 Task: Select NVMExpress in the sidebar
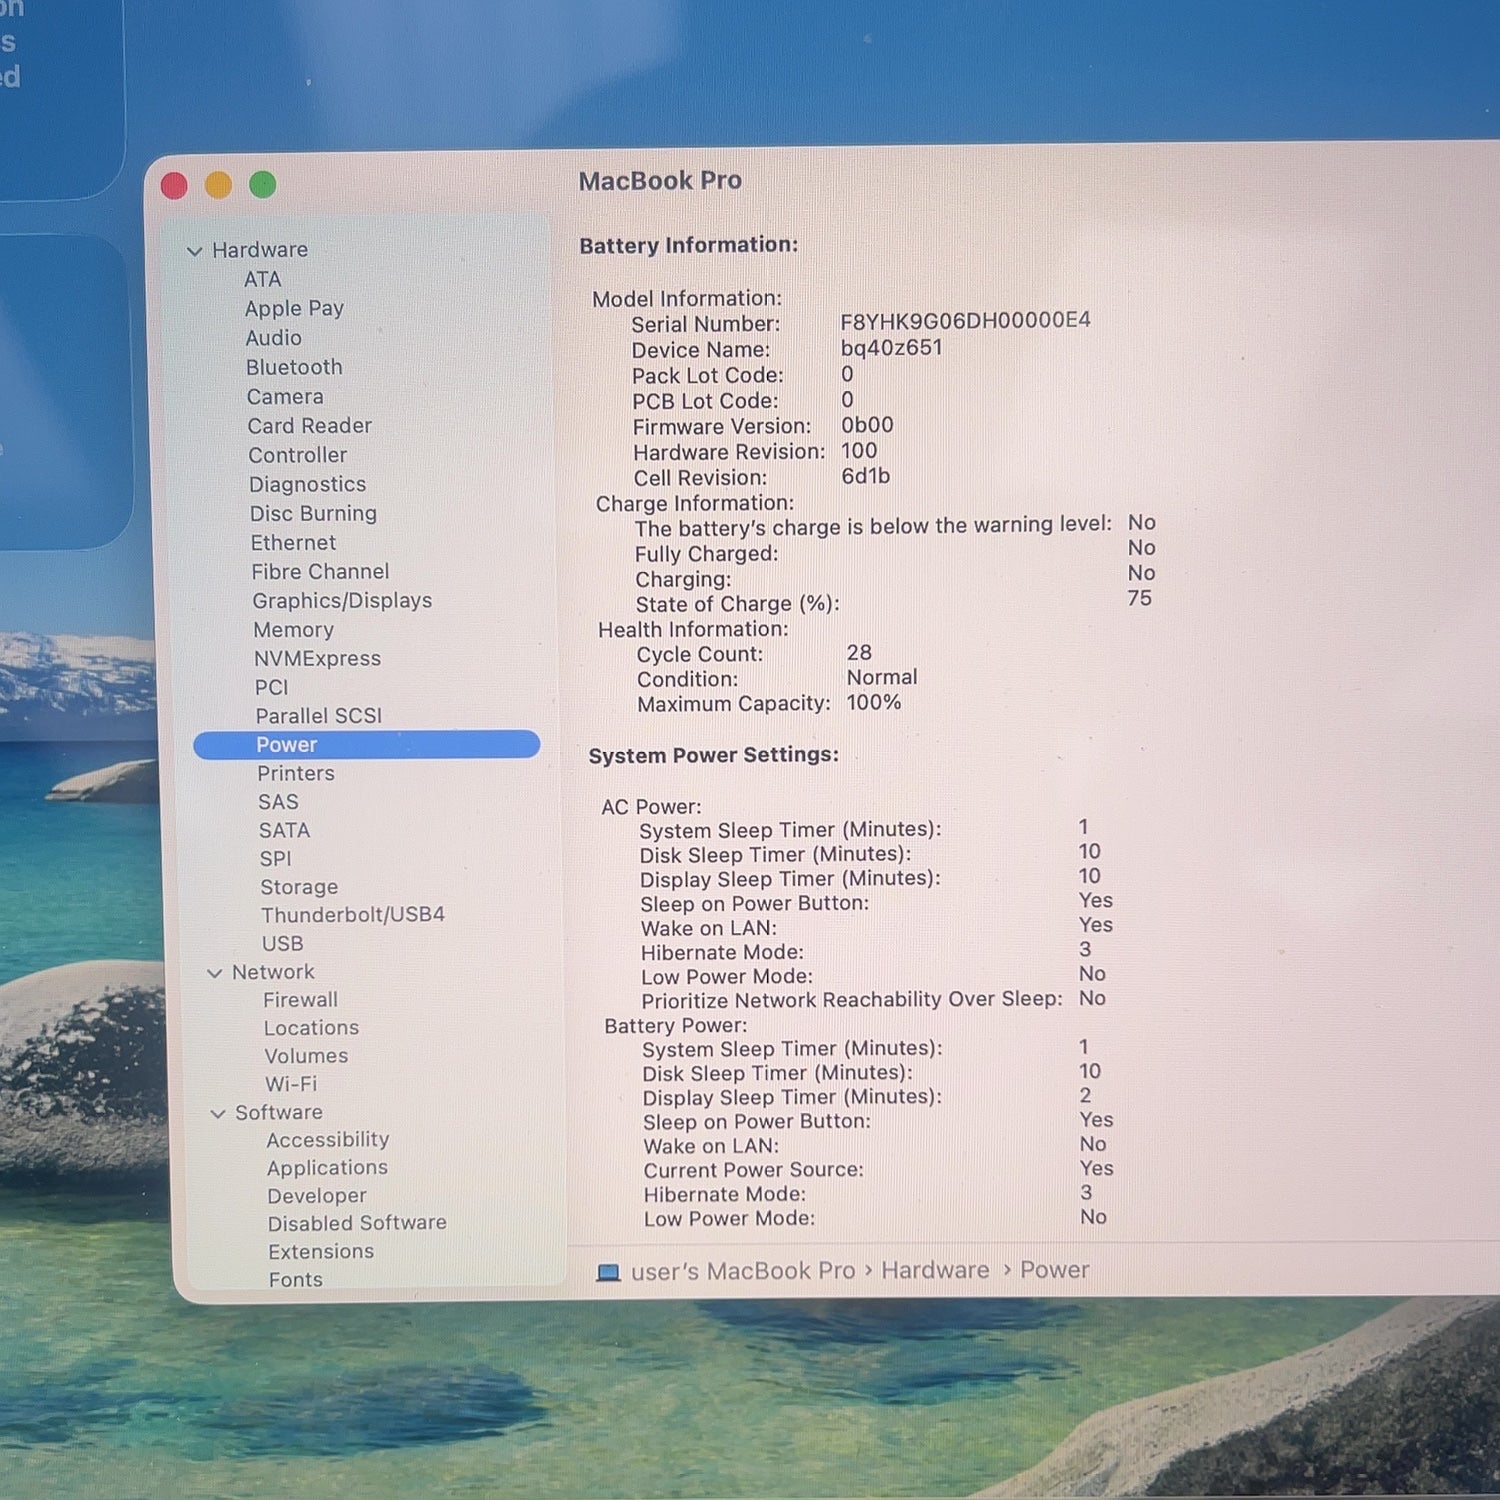(318, 658)
